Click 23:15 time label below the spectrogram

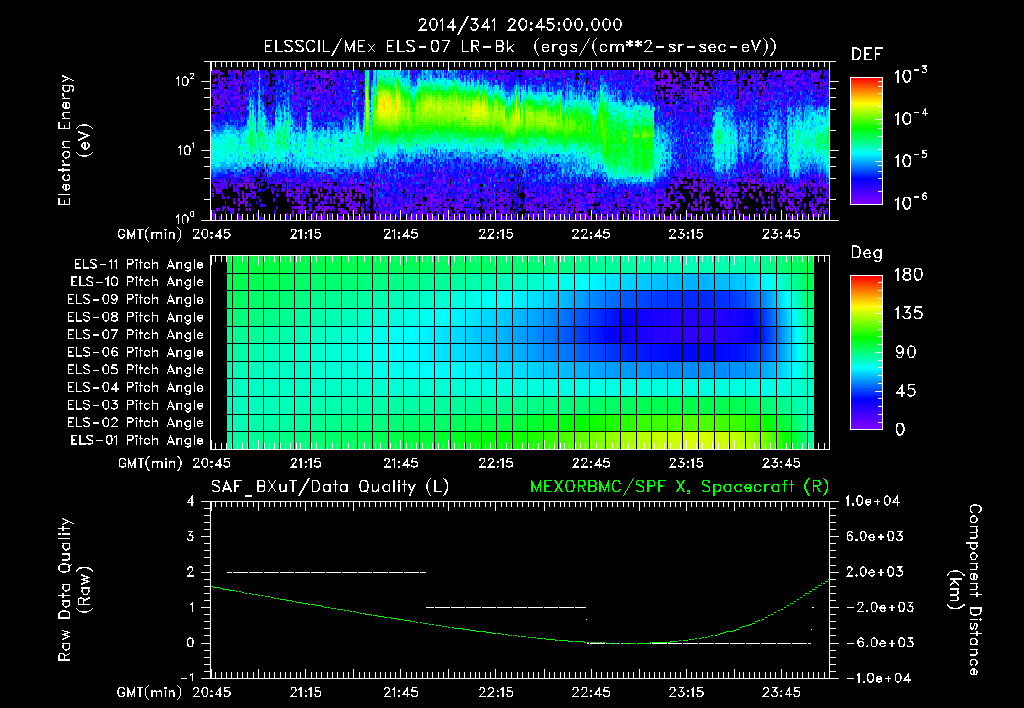[x=686, y=234]
